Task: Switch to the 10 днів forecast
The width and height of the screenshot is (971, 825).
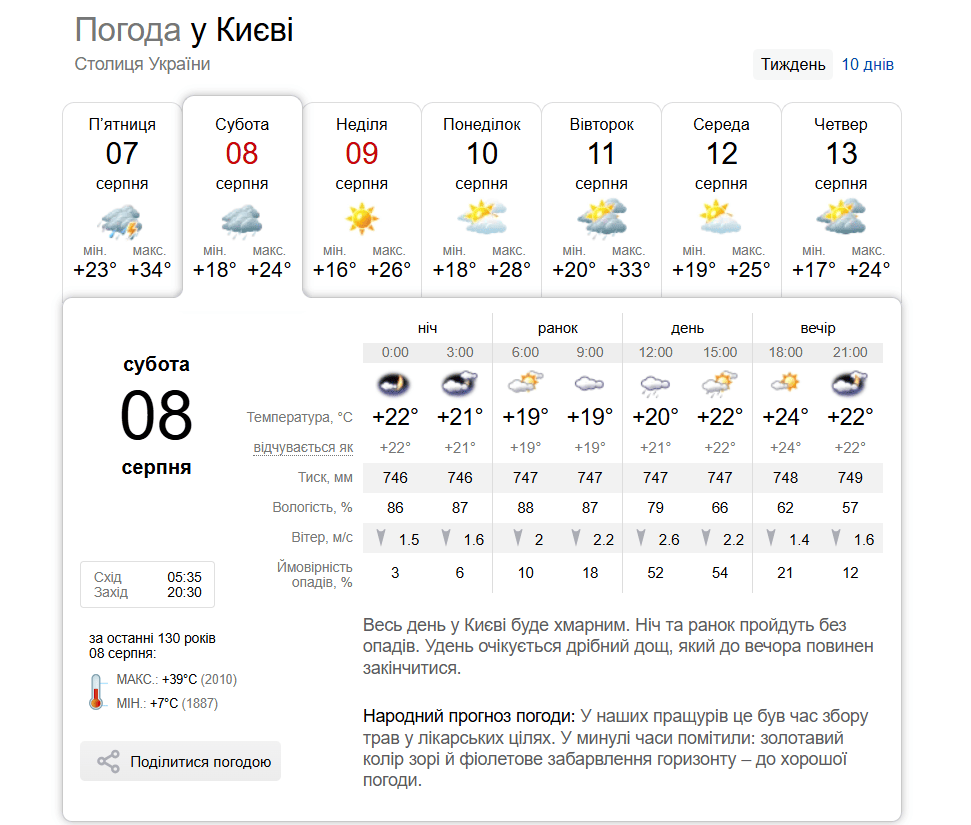Action: coord(867,64)
